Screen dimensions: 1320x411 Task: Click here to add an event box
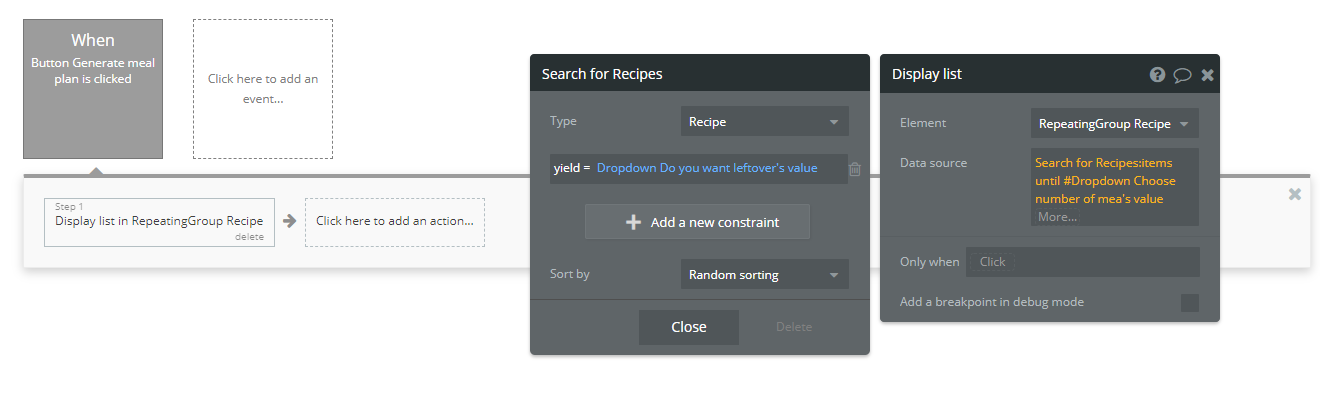[x=263, y=89]
